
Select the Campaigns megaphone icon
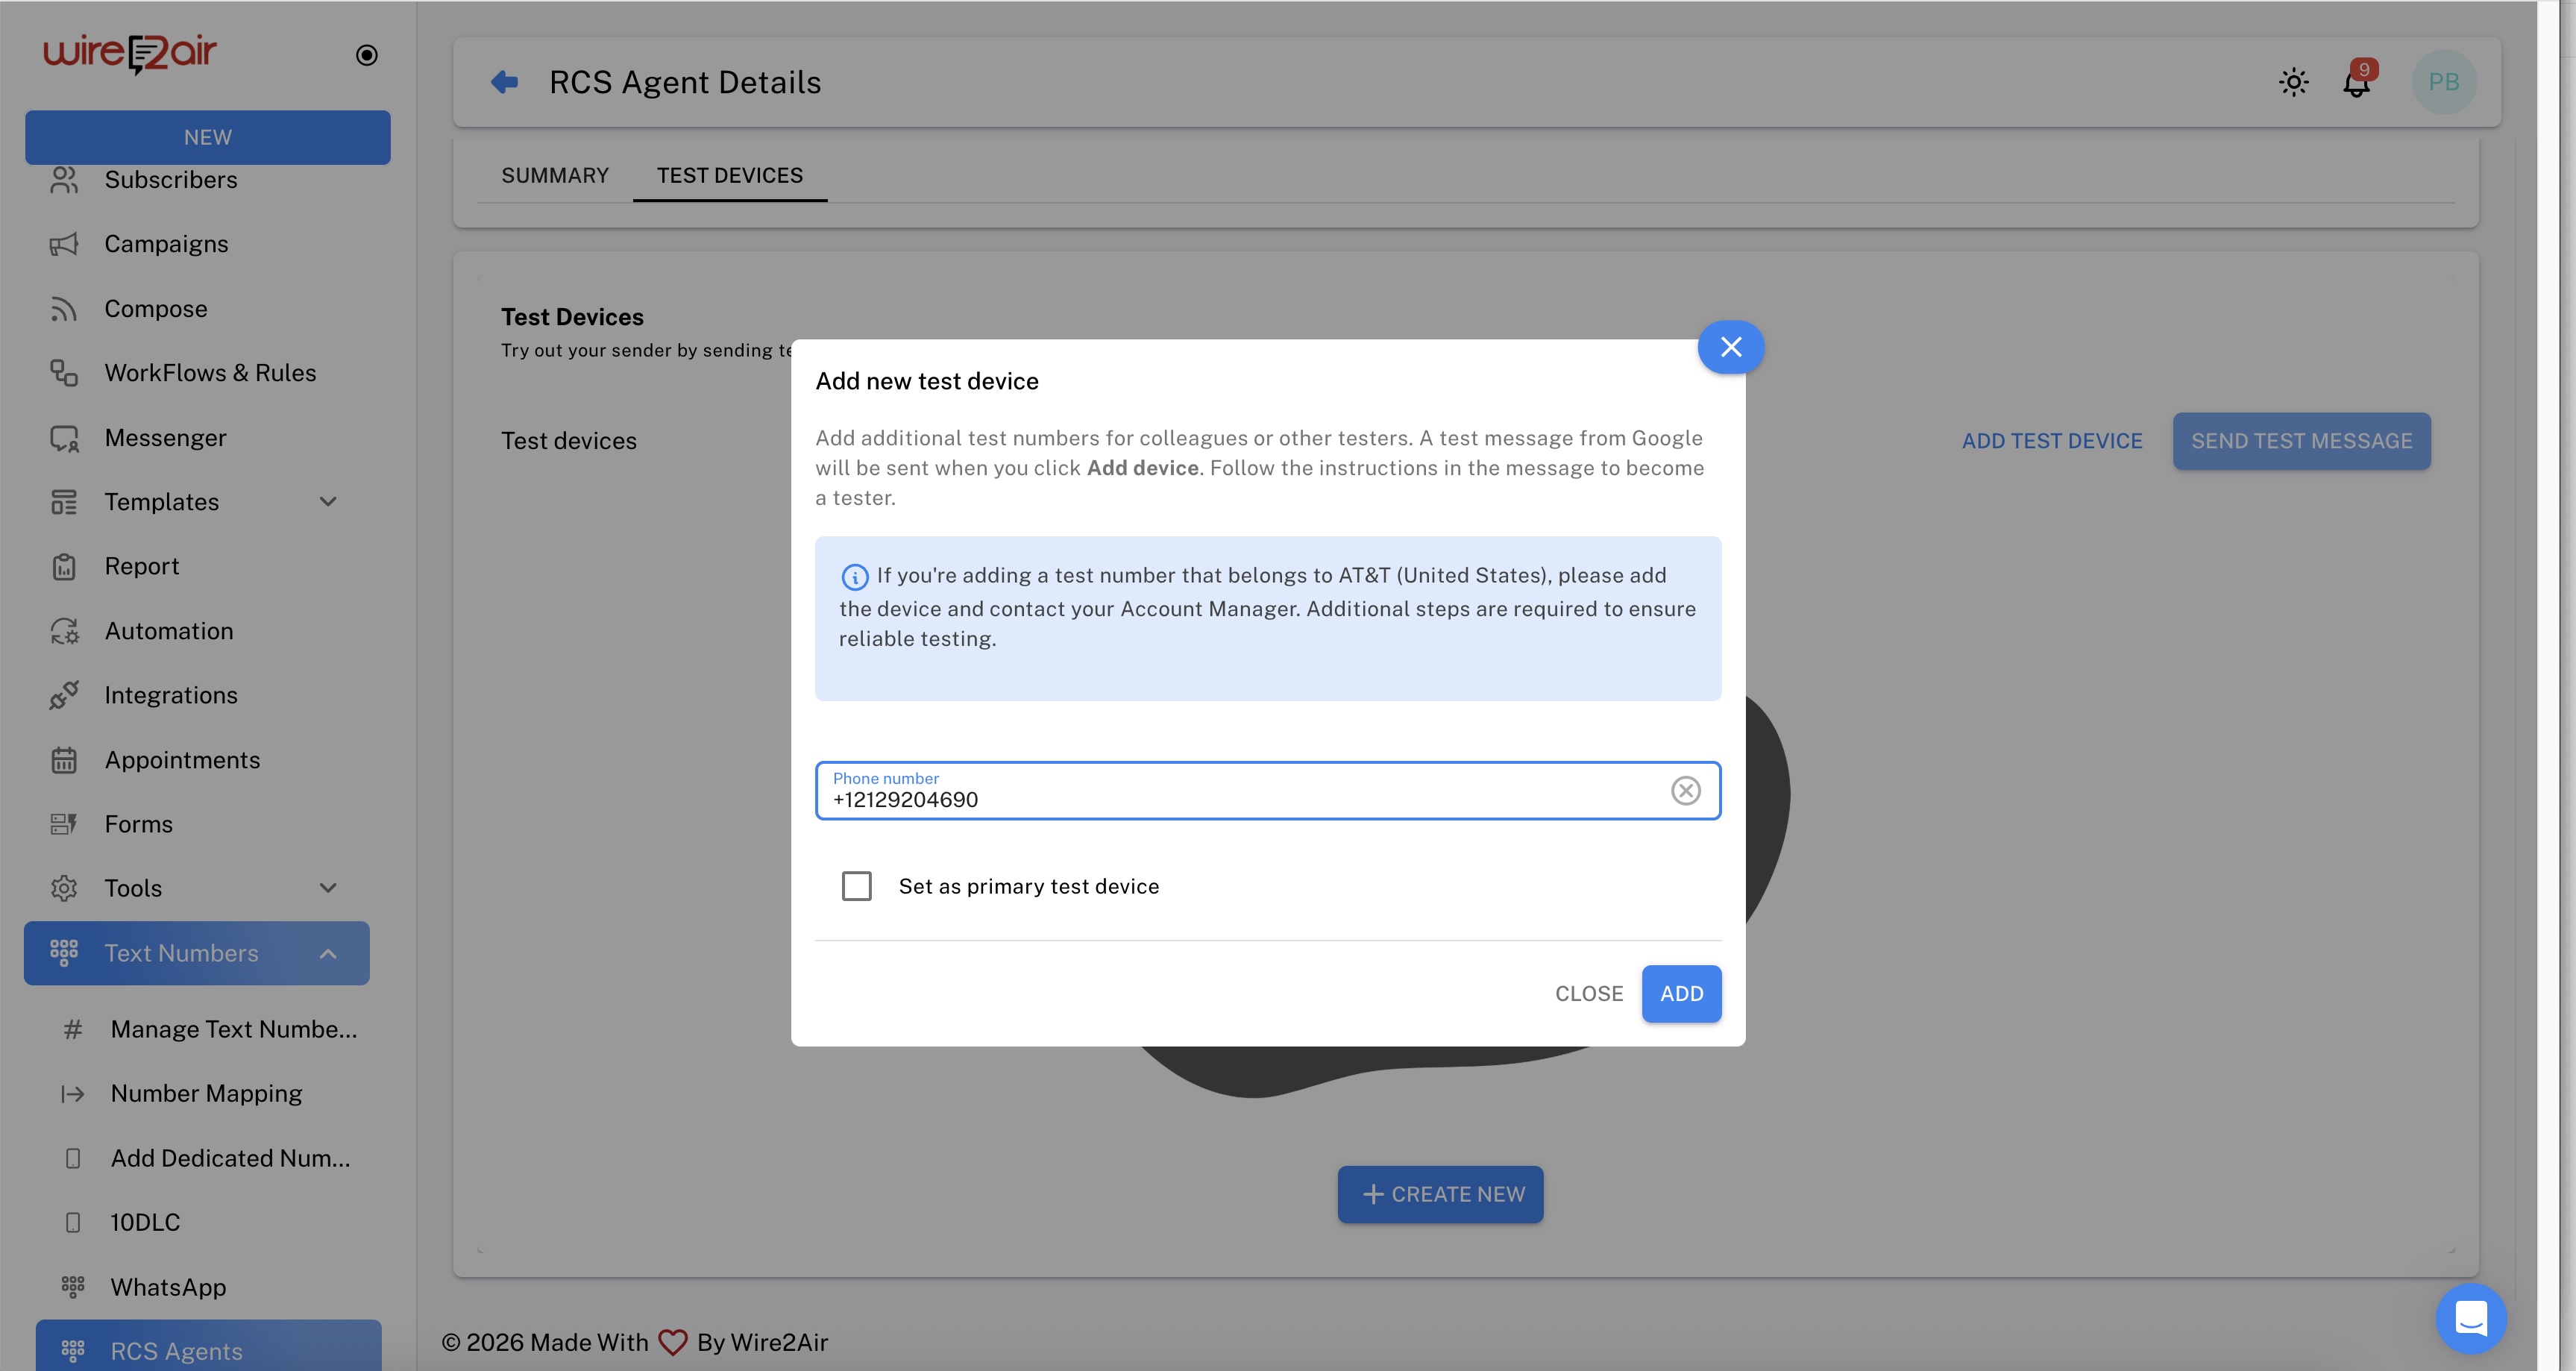tap(64, 244)
